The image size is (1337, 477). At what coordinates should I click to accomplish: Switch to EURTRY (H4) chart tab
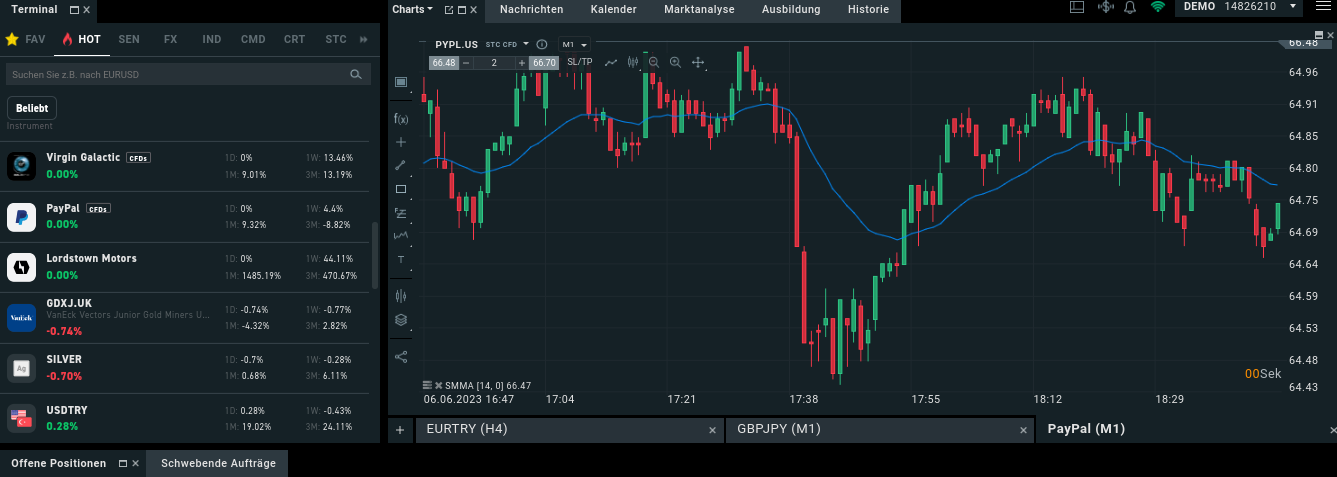568,430
